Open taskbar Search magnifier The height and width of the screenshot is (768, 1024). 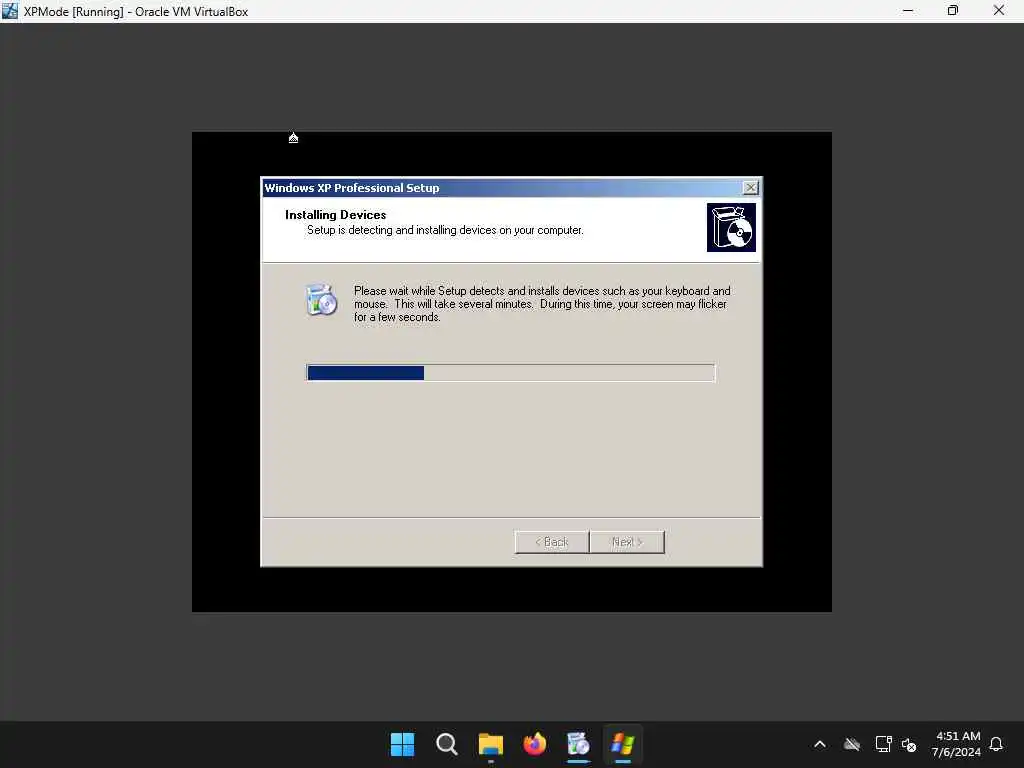pyautogui.click(x=447, y=744)
